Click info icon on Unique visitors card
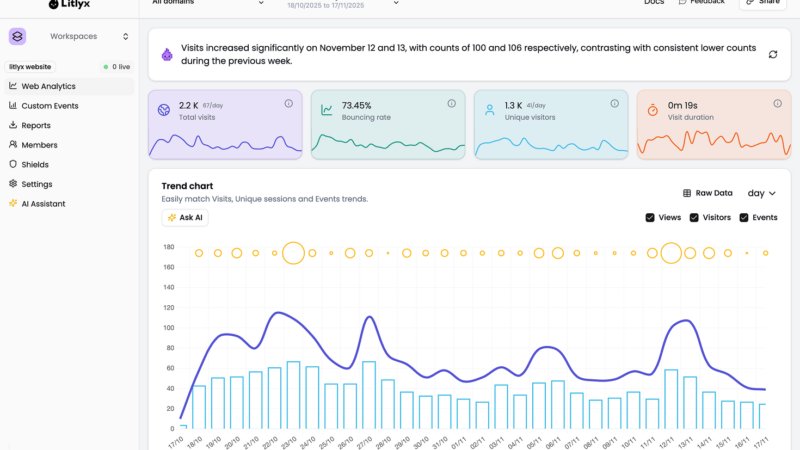This screenshot has width=800, height=450. tap(615, 104)
